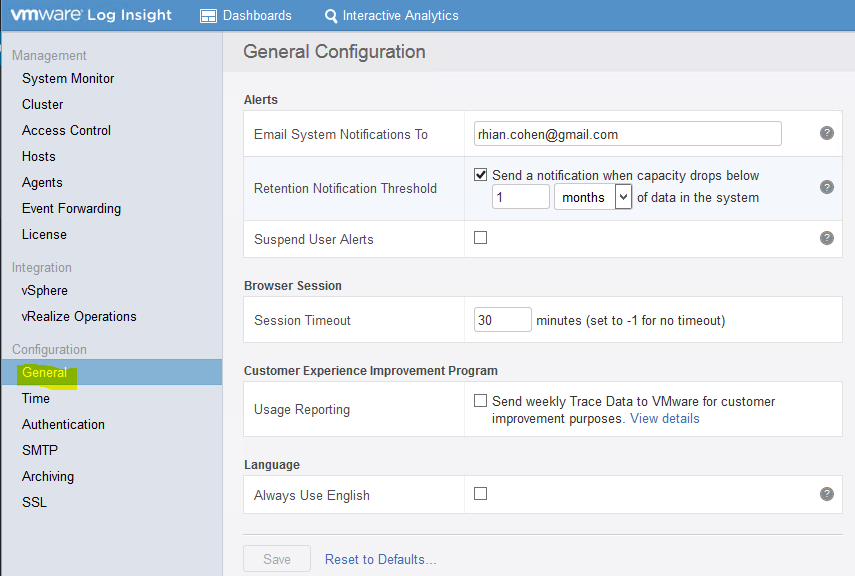Click the Always Use English label
855x576 pixels.
click(312, 495)
